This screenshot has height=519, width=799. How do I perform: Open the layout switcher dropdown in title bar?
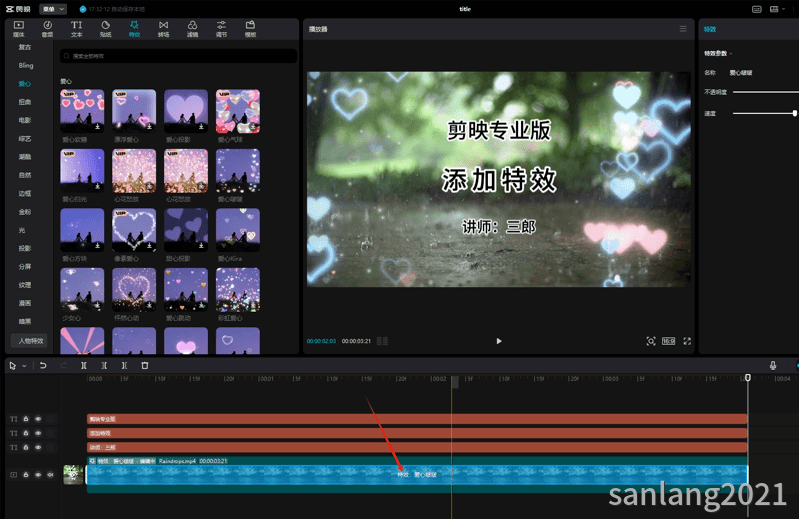[777, 9]
